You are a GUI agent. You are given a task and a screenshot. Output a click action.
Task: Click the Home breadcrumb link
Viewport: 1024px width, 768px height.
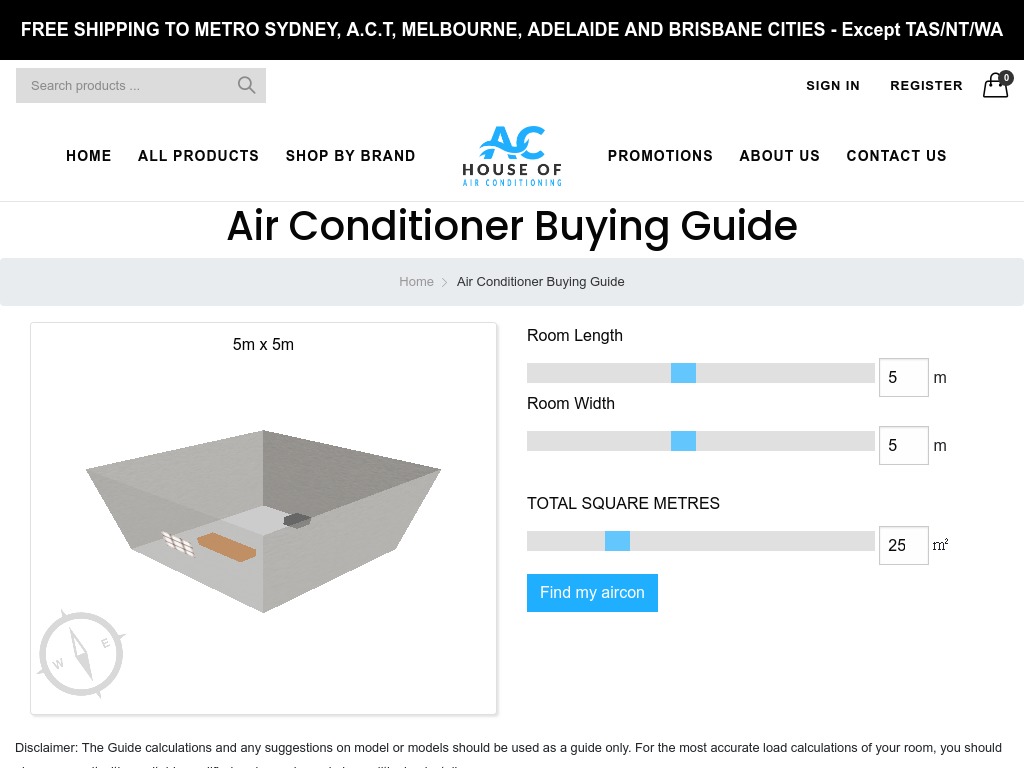tap(416, 282)
